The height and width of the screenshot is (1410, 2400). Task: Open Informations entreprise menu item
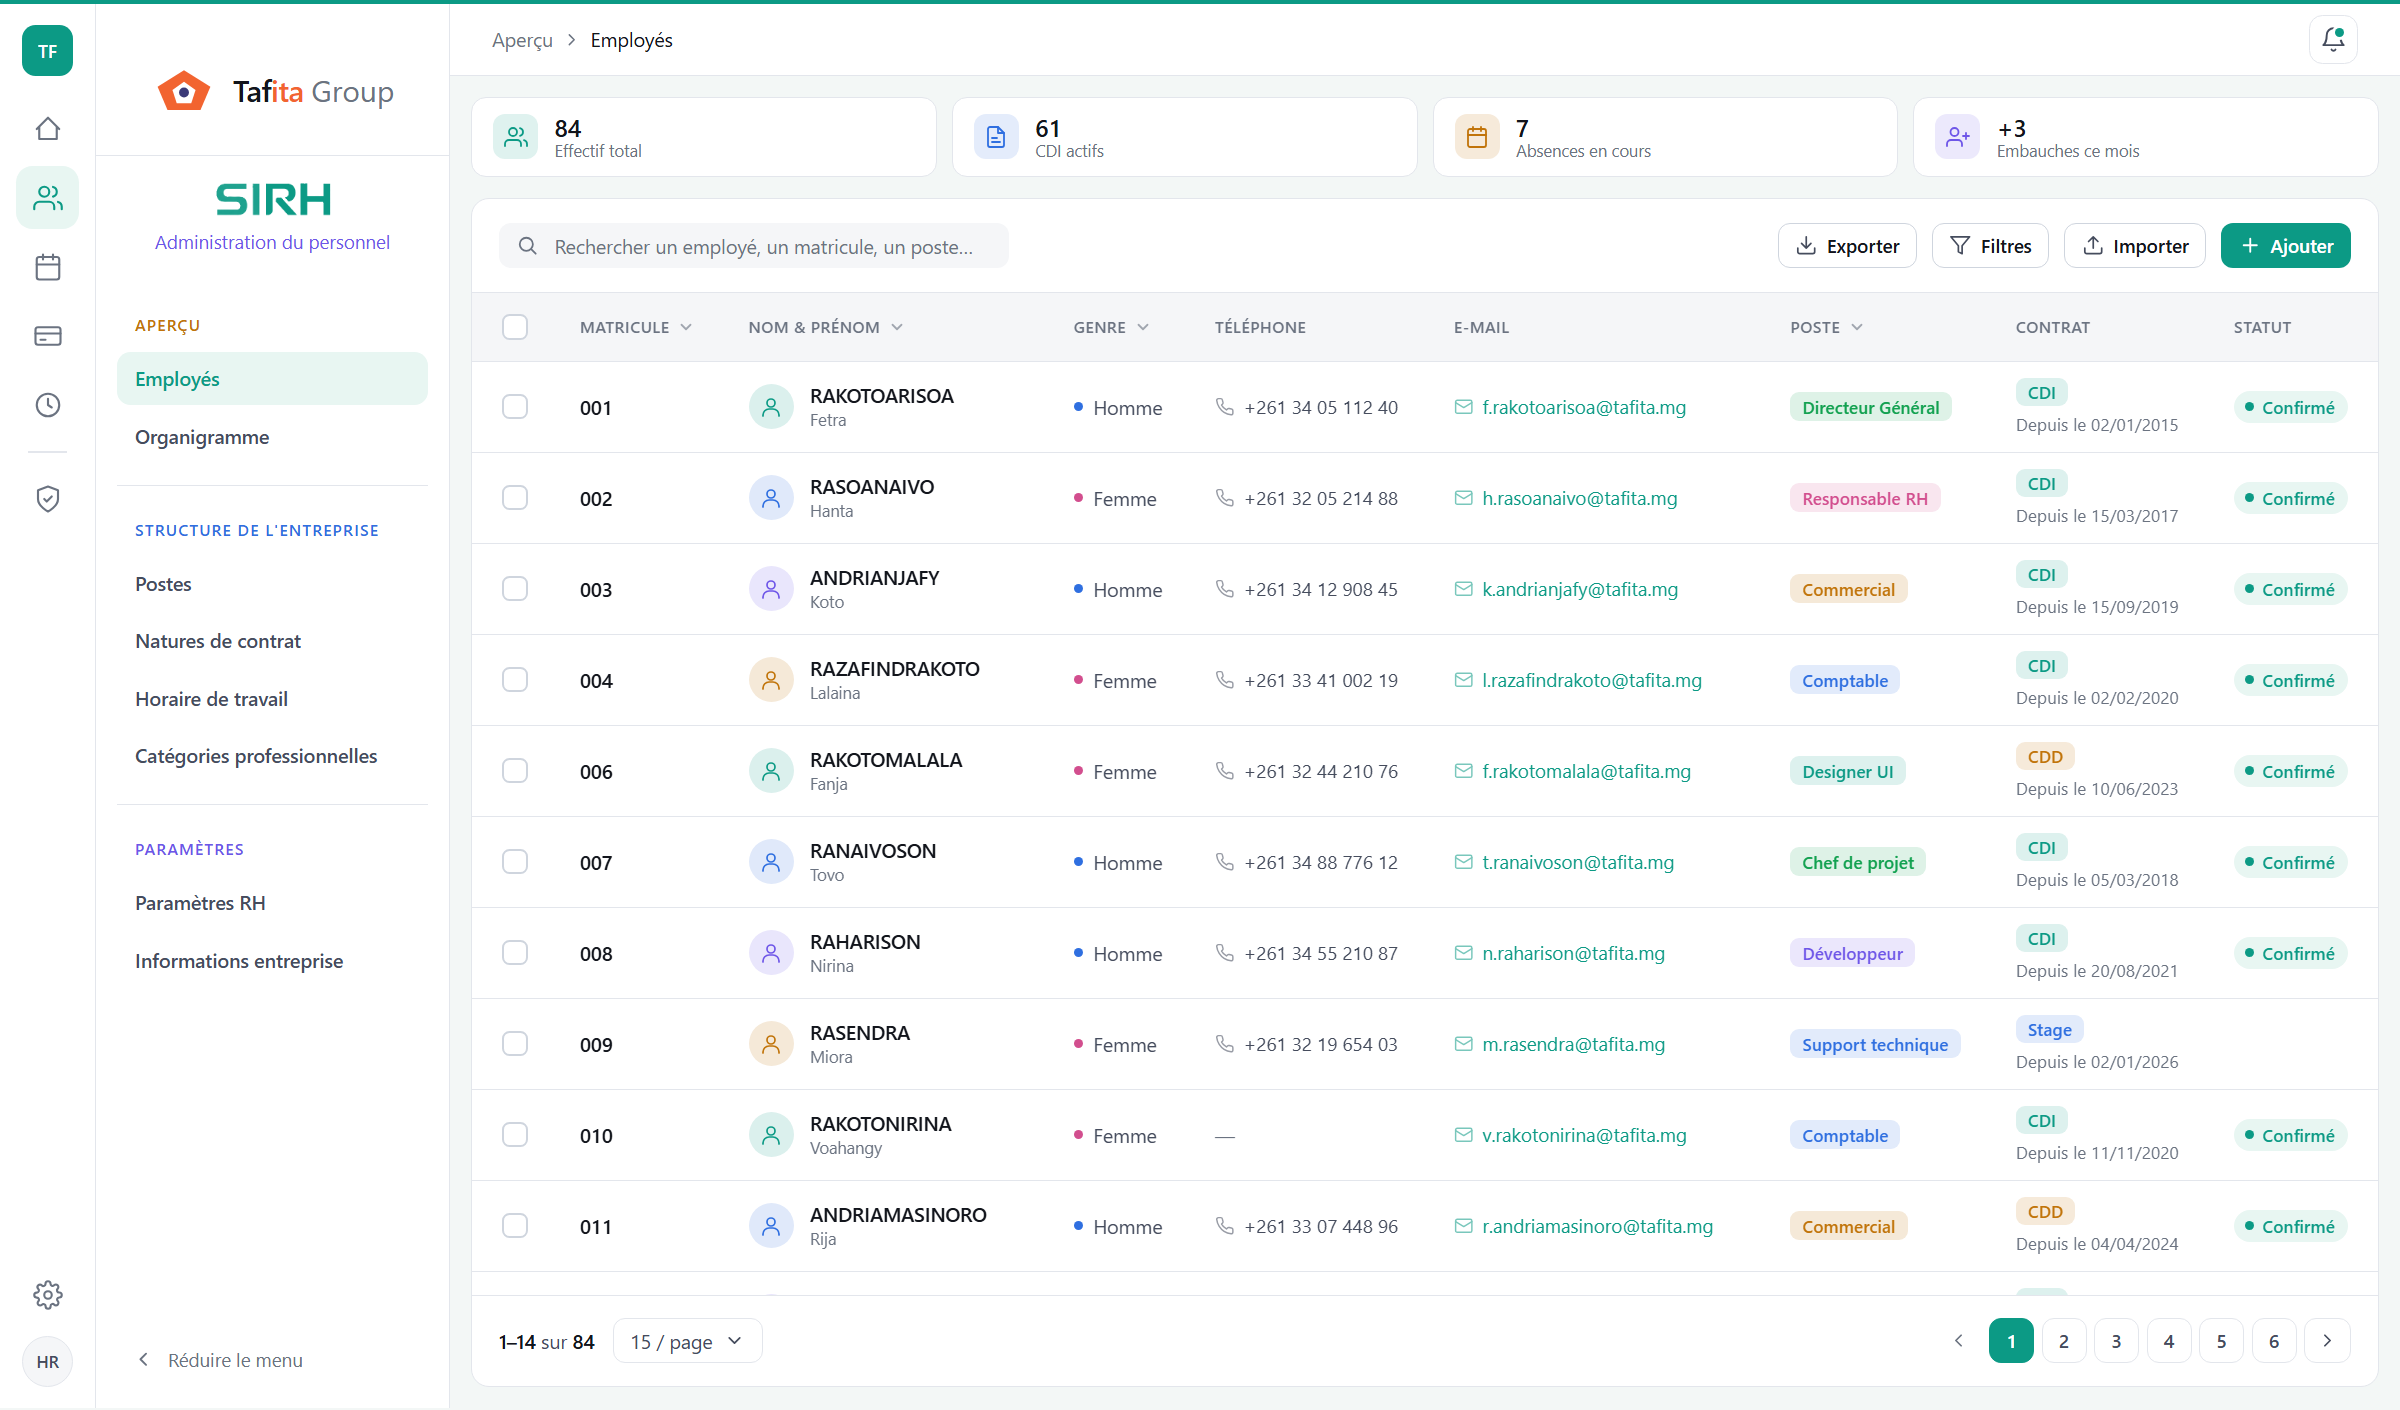coord(272,961)
